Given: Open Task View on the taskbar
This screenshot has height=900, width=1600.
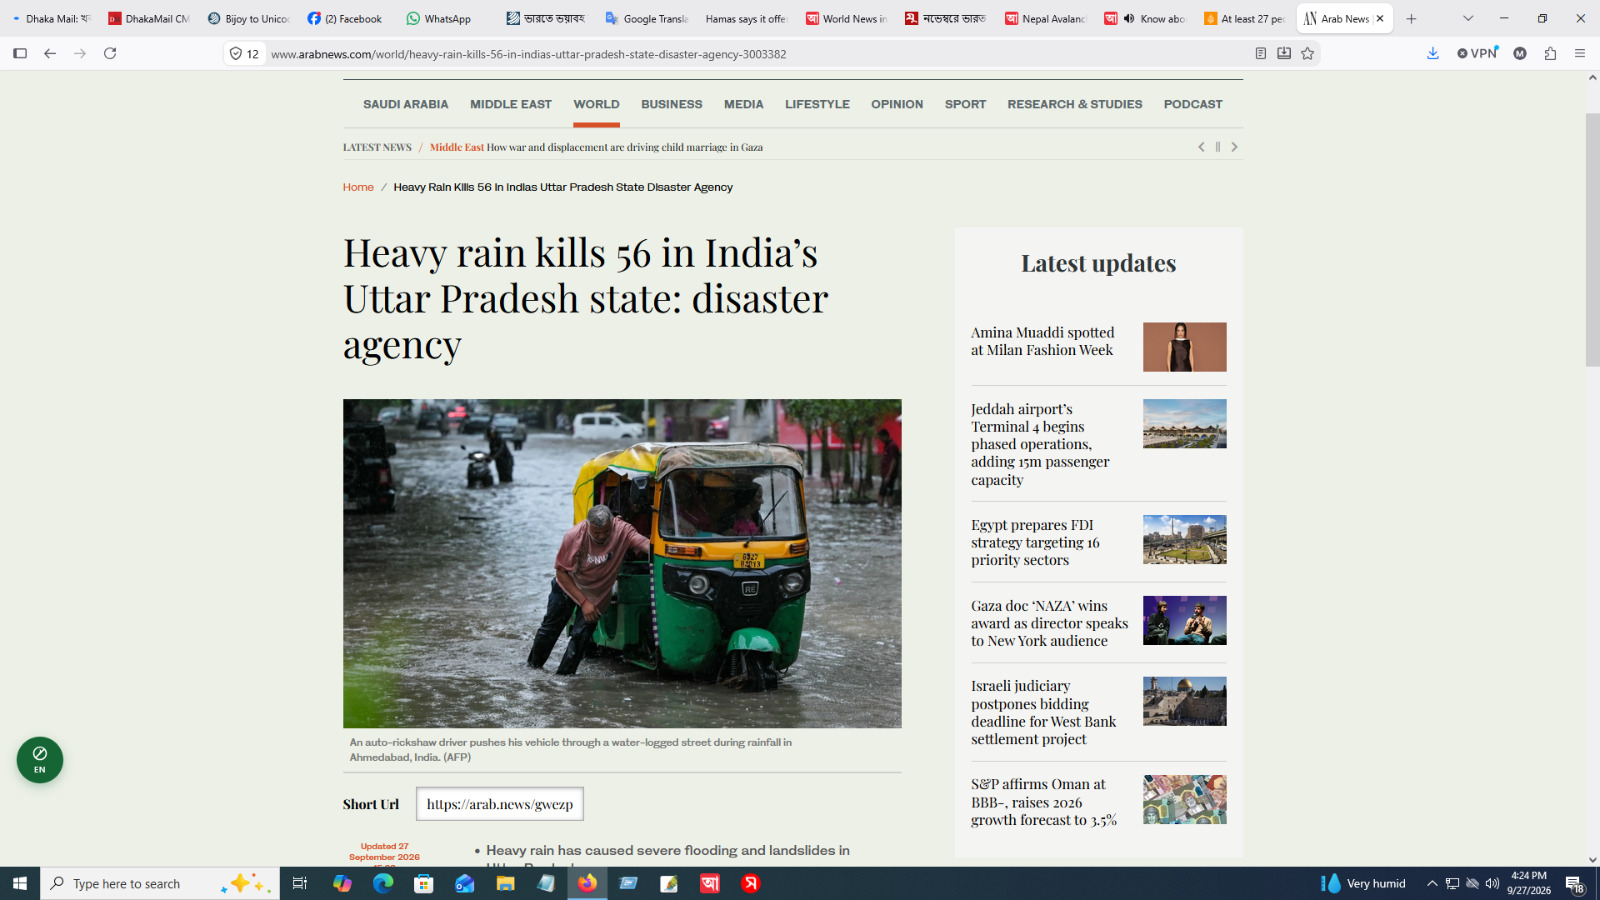Looking at the screenshot, I should click(299, 883).
